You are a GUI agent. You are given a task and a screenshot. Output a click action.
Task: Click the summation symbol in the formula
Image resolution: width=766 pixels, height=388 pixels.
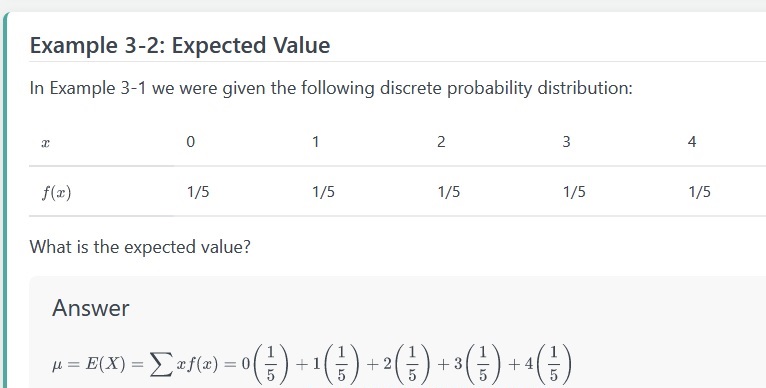coord(161,365)
